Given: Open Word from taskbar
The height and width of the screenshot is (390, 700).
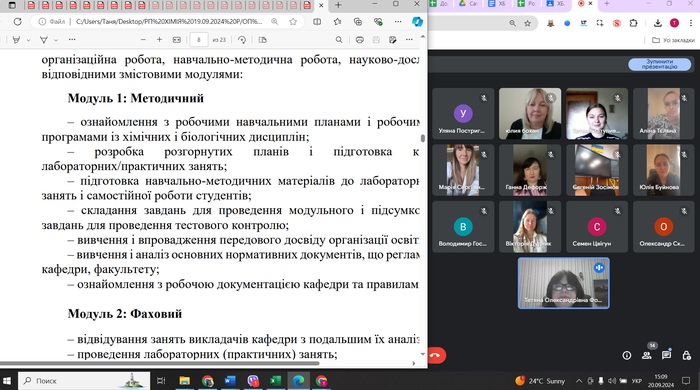Looking at the screenshot, I should click(229, 381).
